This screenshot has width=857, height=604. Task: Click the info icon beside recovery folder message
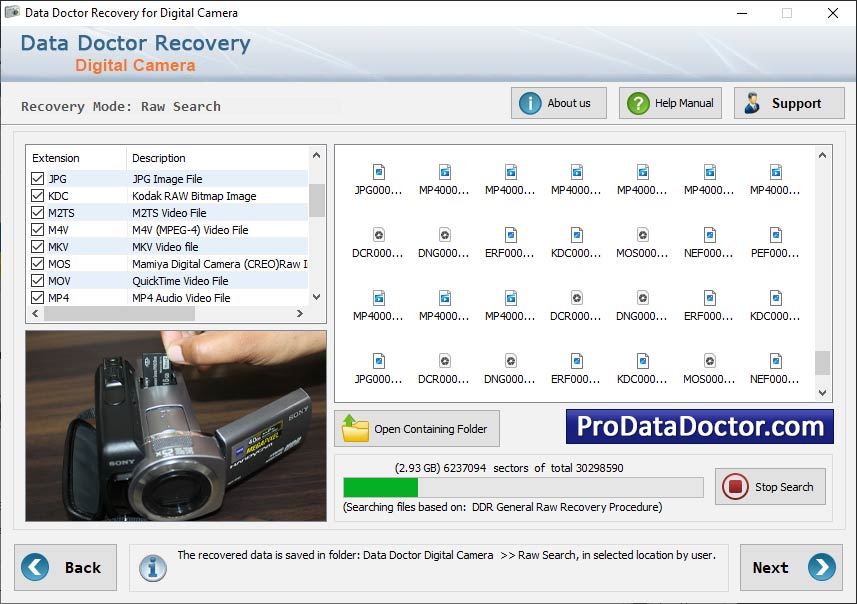(x=152, y=568)
